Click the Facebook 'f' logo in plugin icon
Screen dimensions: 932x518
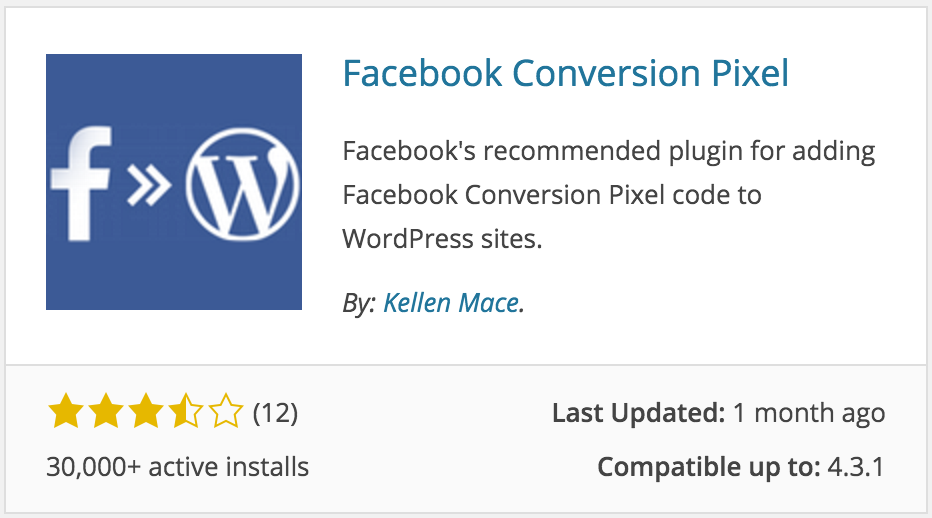point(81,183)
